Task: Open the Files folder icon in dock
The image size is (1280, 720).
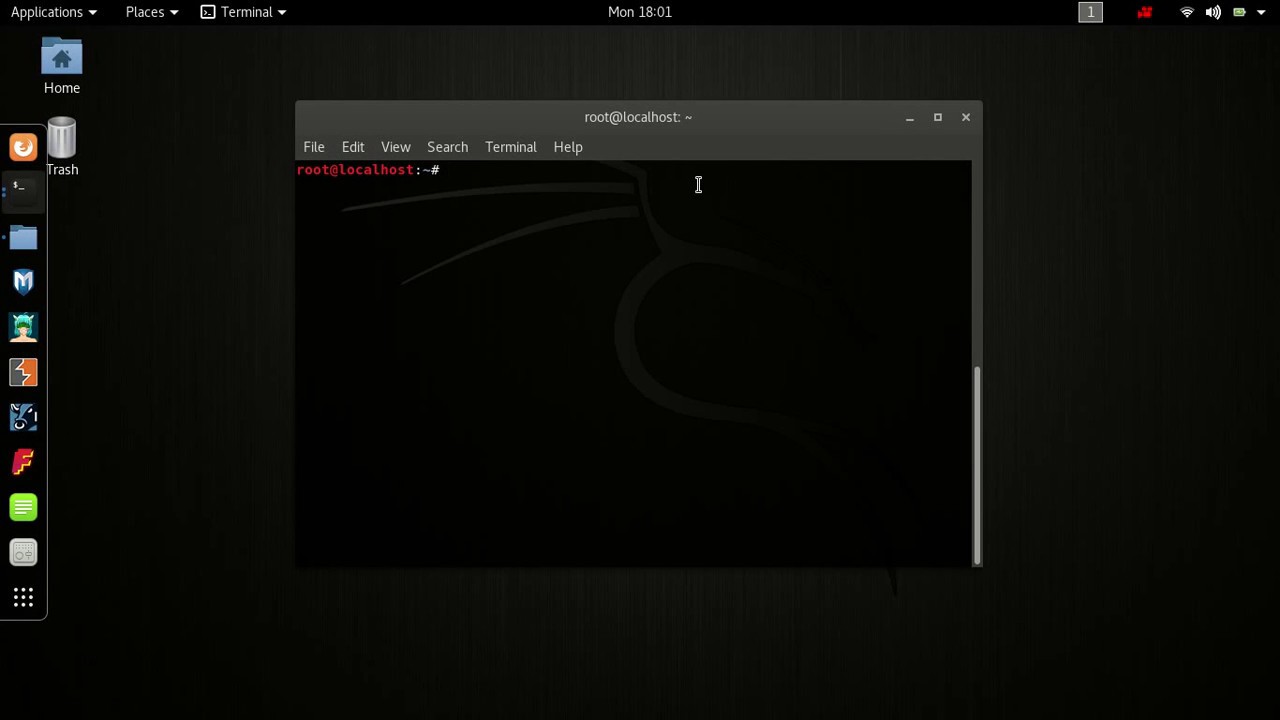Action: [23, 237]
